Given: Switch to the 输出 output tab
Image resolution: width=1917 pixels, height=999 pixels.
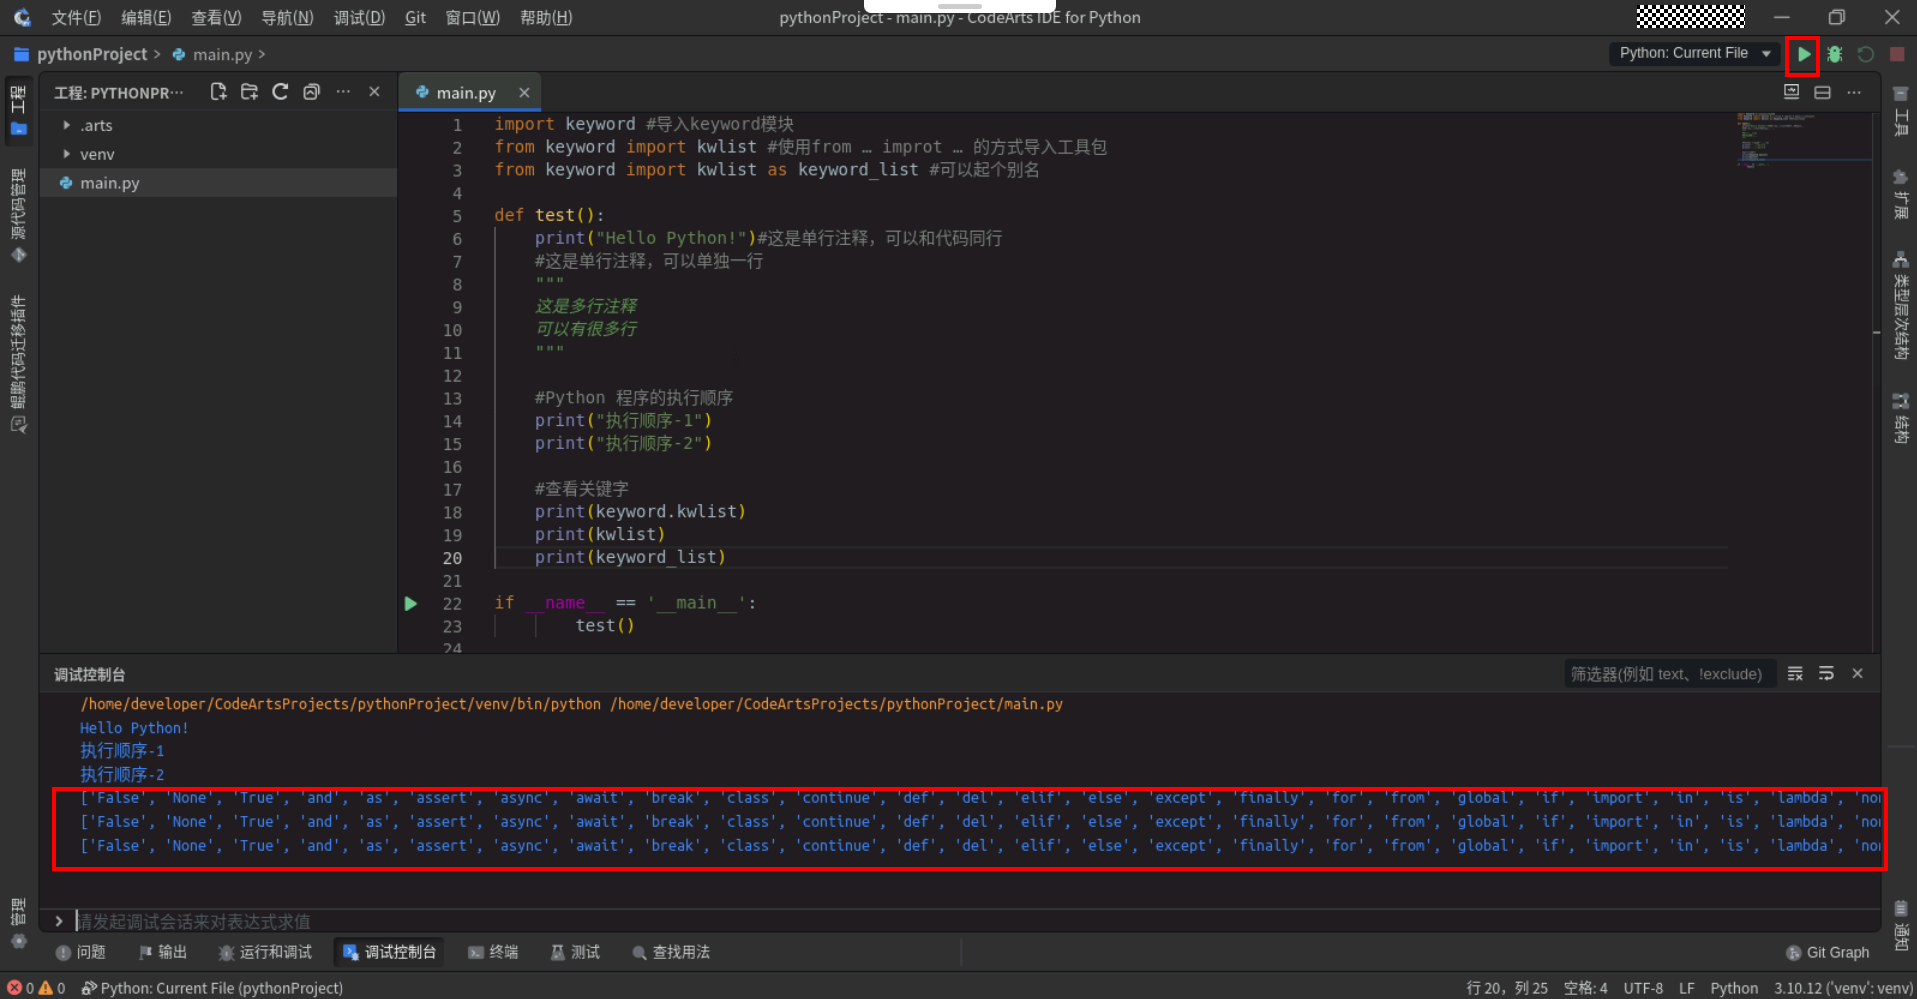Looking at the screenshot, I should tap(163, 952).
